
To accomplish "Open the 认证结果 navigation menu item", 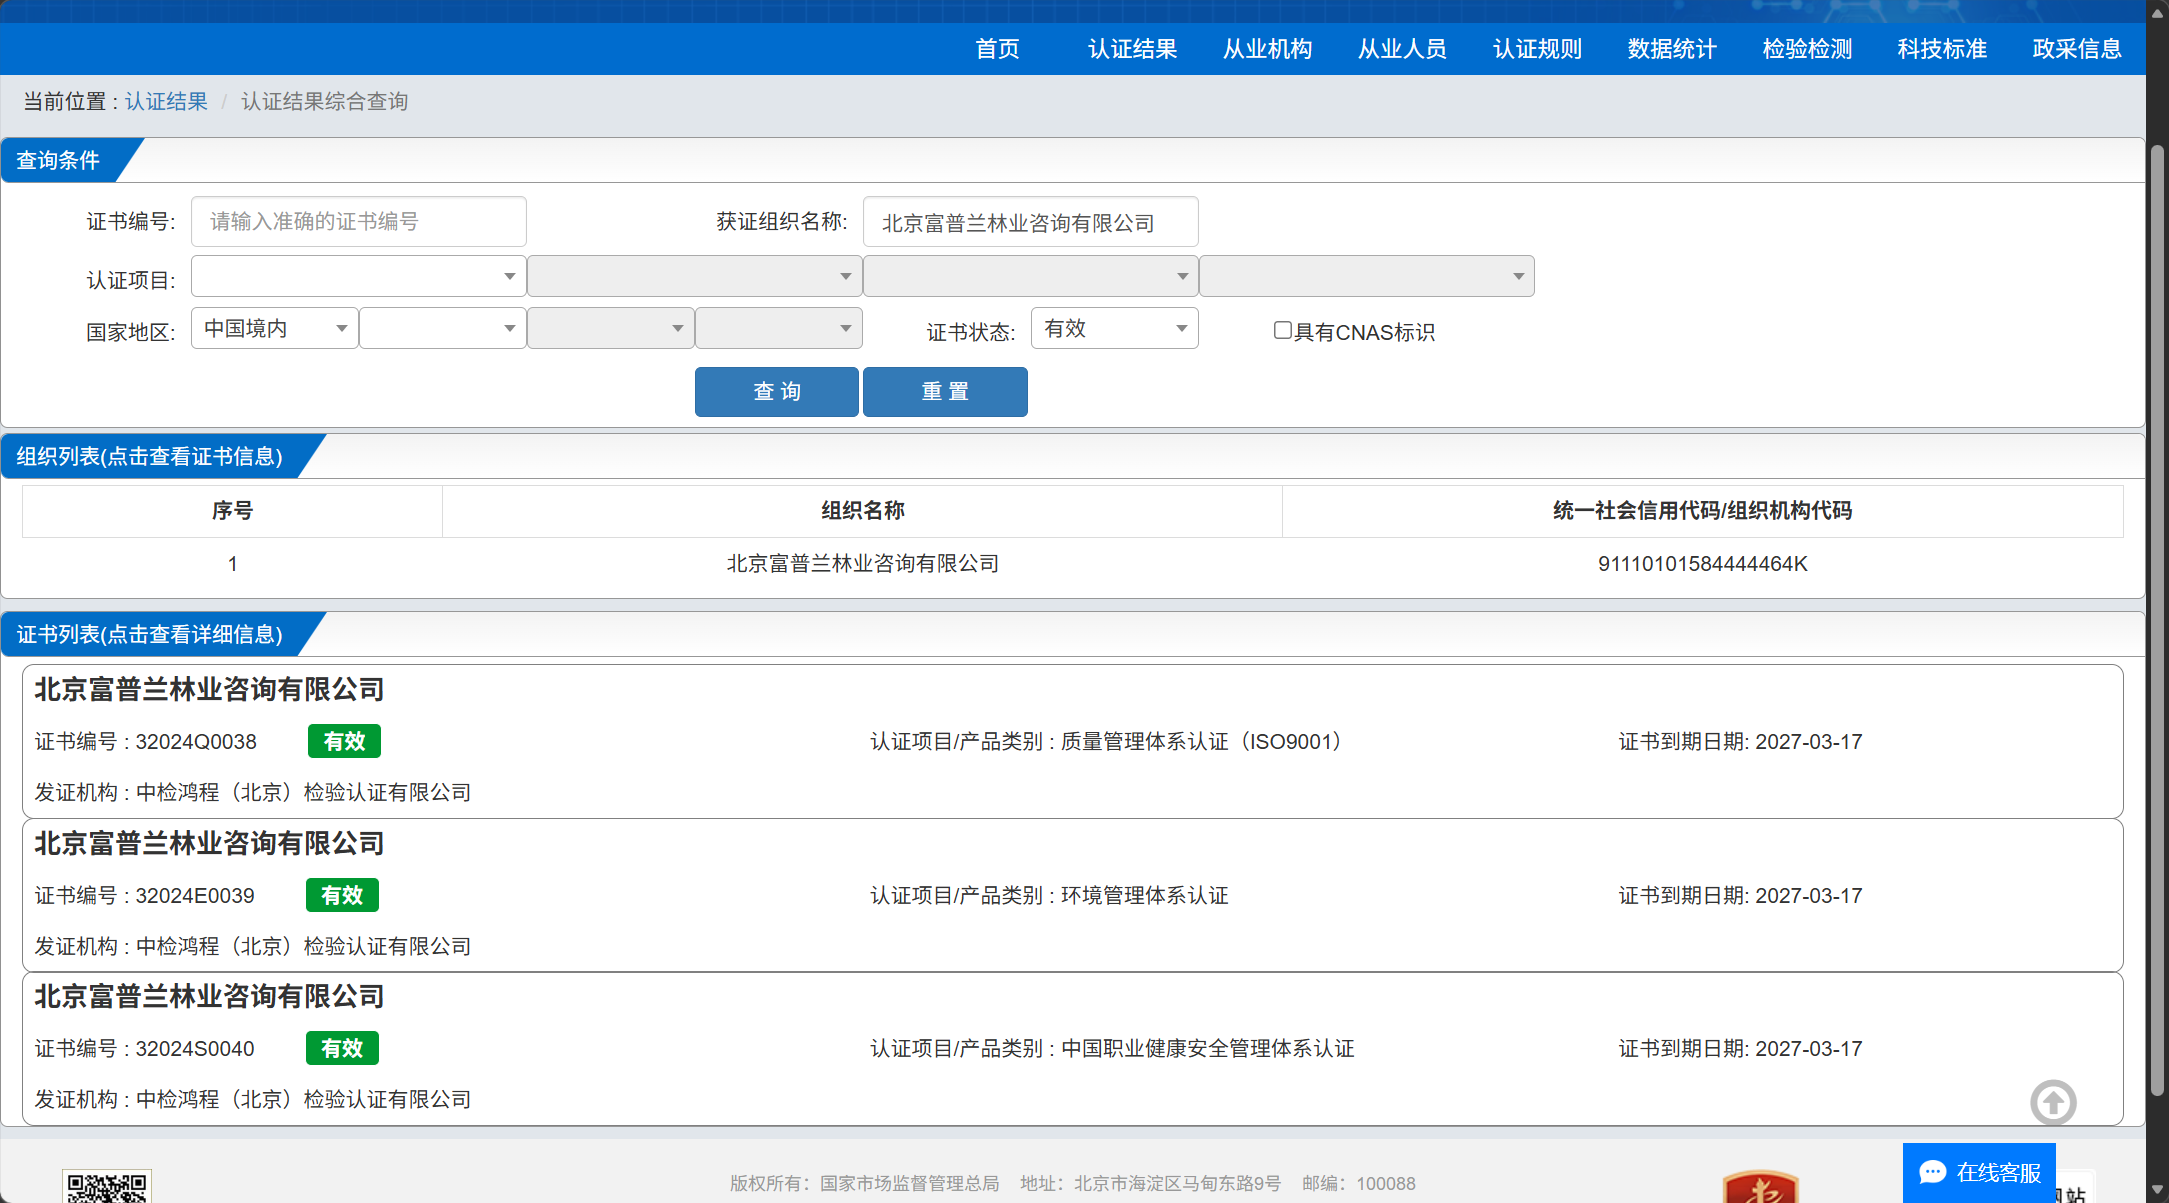I will click(1132, 49).
